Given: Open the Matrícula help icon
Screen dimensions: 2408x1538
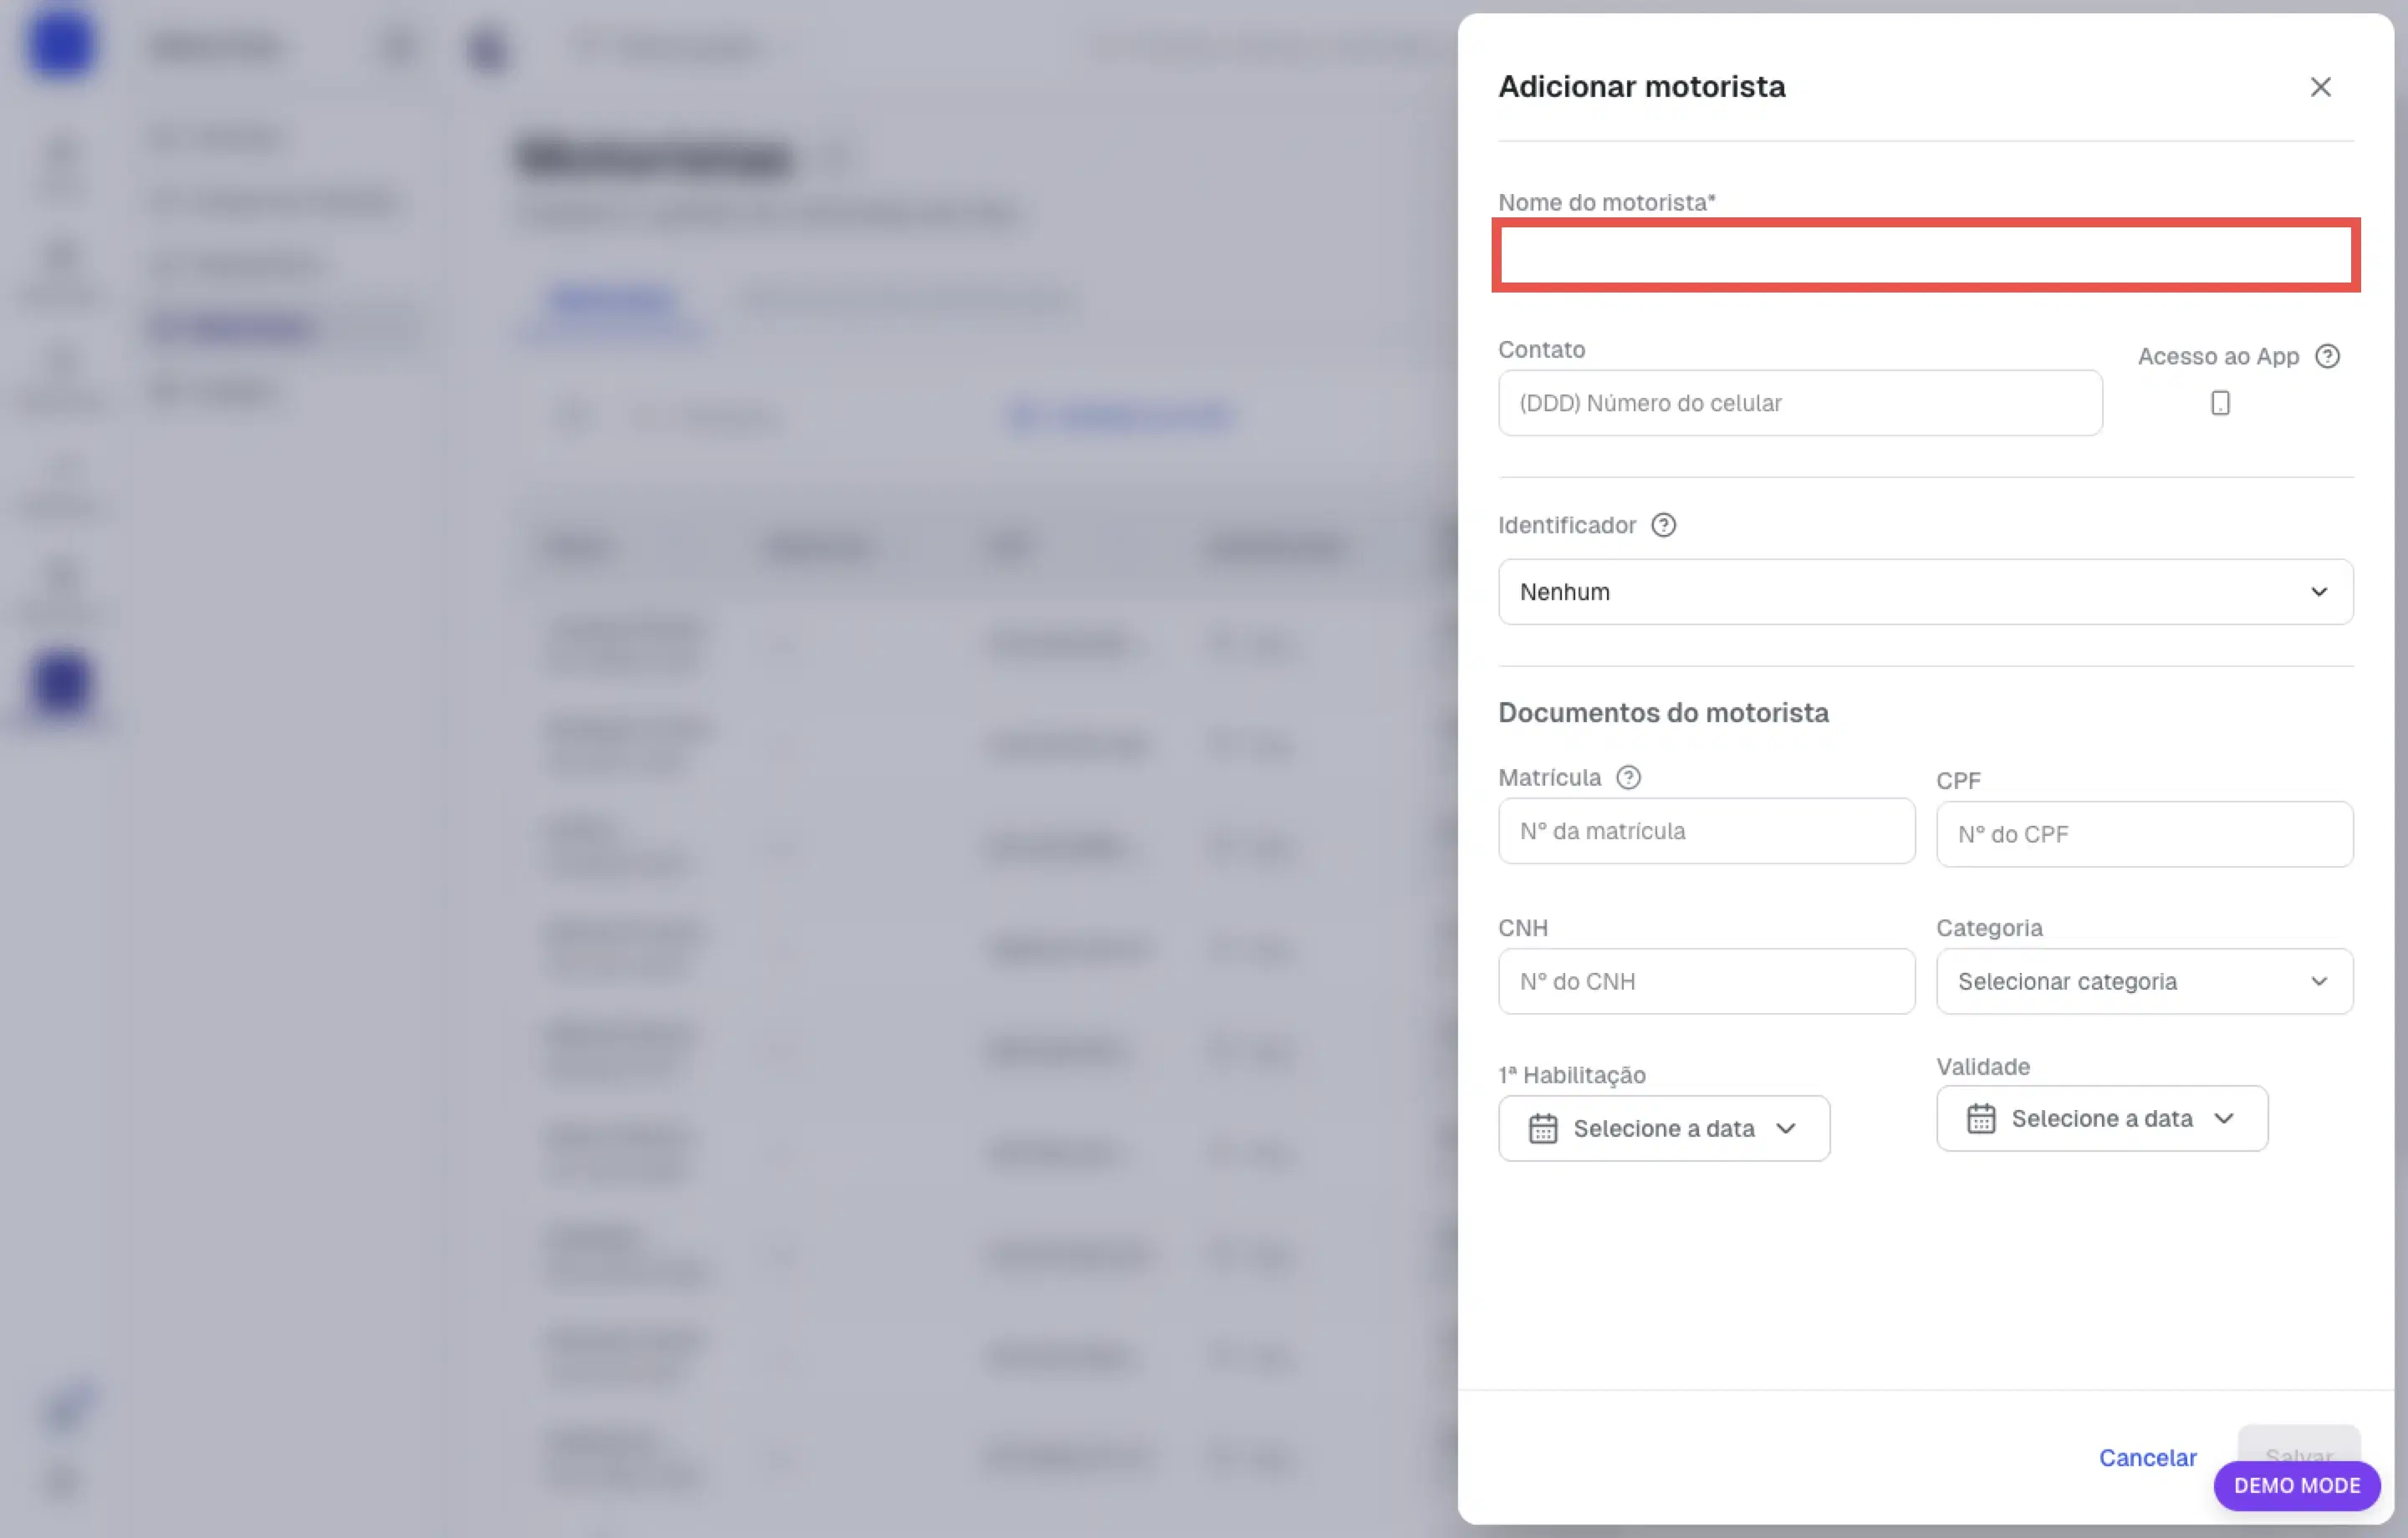Looking at the screenshot, I should coord(1628,777).
